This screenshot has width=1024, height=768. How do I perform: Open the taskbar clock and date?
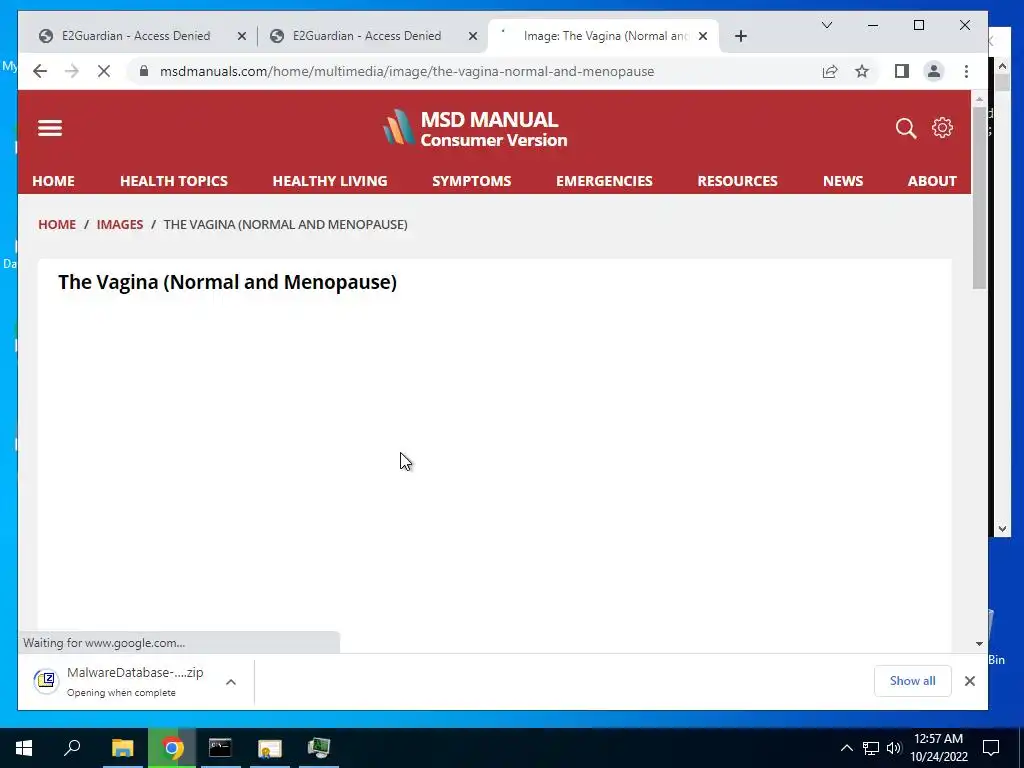point(938,748)
